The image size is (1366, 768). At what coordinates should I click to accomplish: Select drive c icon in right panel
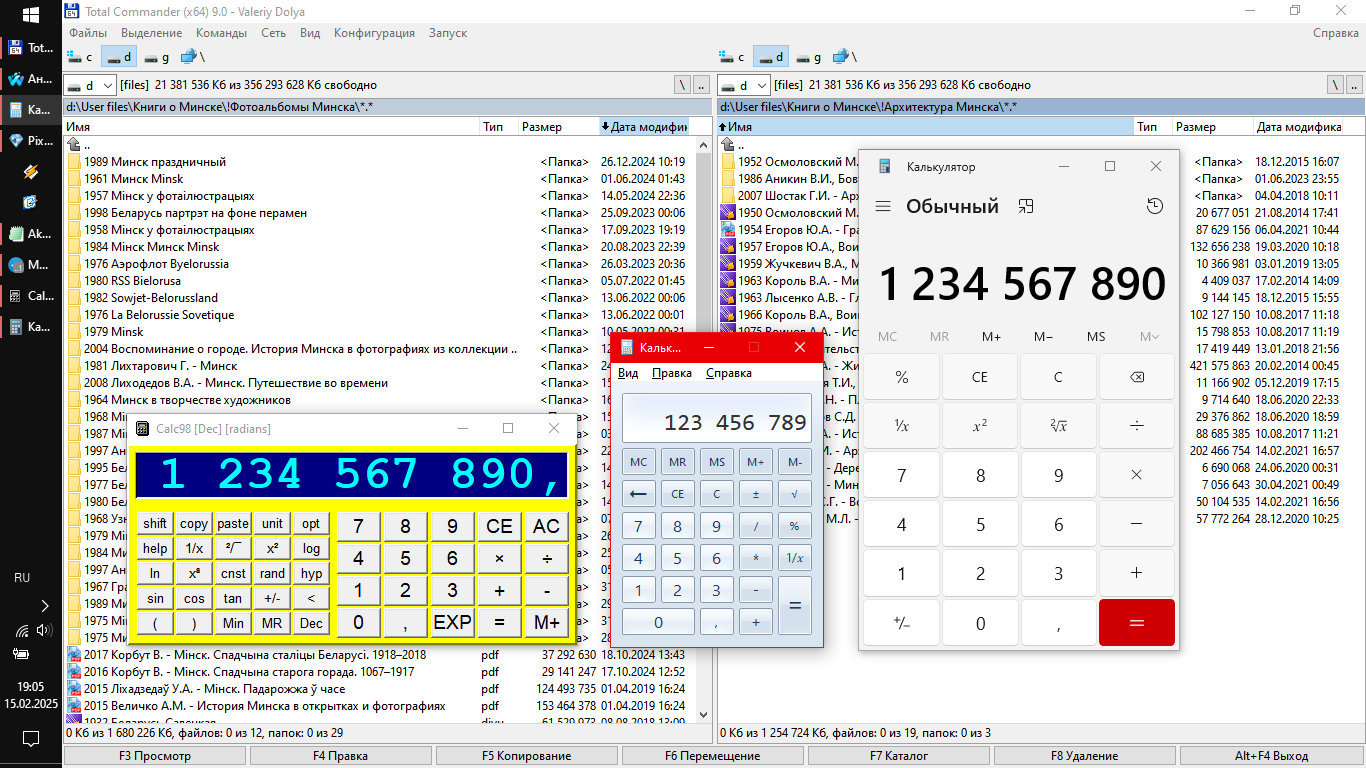click(x=733, y=57)
